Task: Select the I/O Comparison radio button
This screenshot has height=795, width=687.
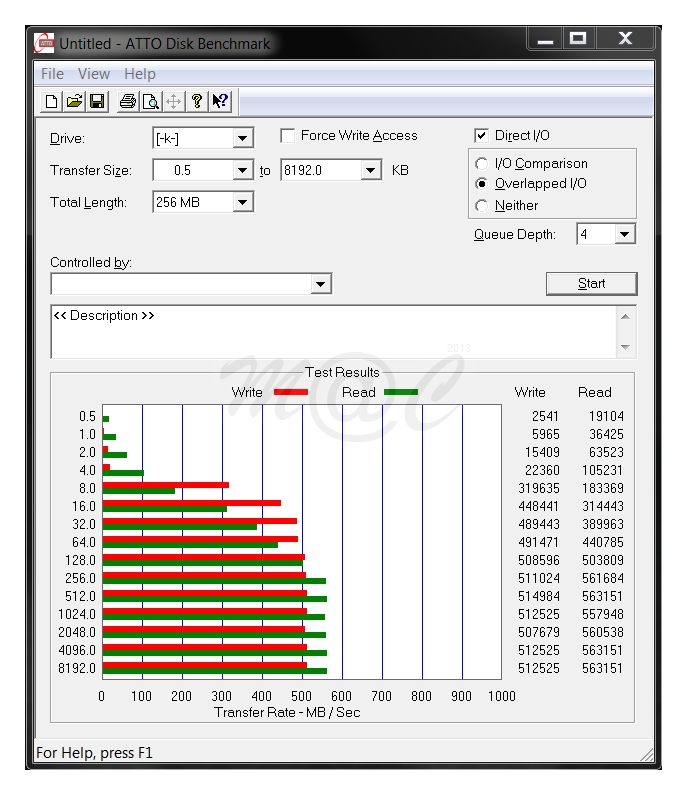Action: [482, 164]
